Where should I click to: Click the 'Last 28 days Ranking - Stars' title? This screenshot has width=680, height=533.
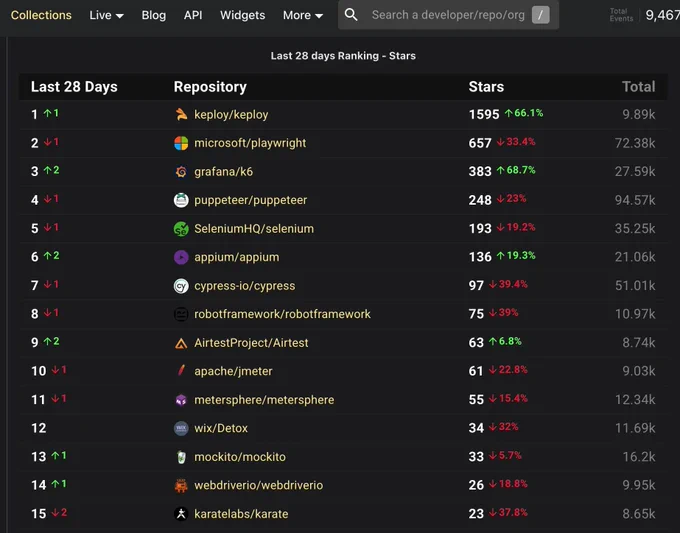343,56
